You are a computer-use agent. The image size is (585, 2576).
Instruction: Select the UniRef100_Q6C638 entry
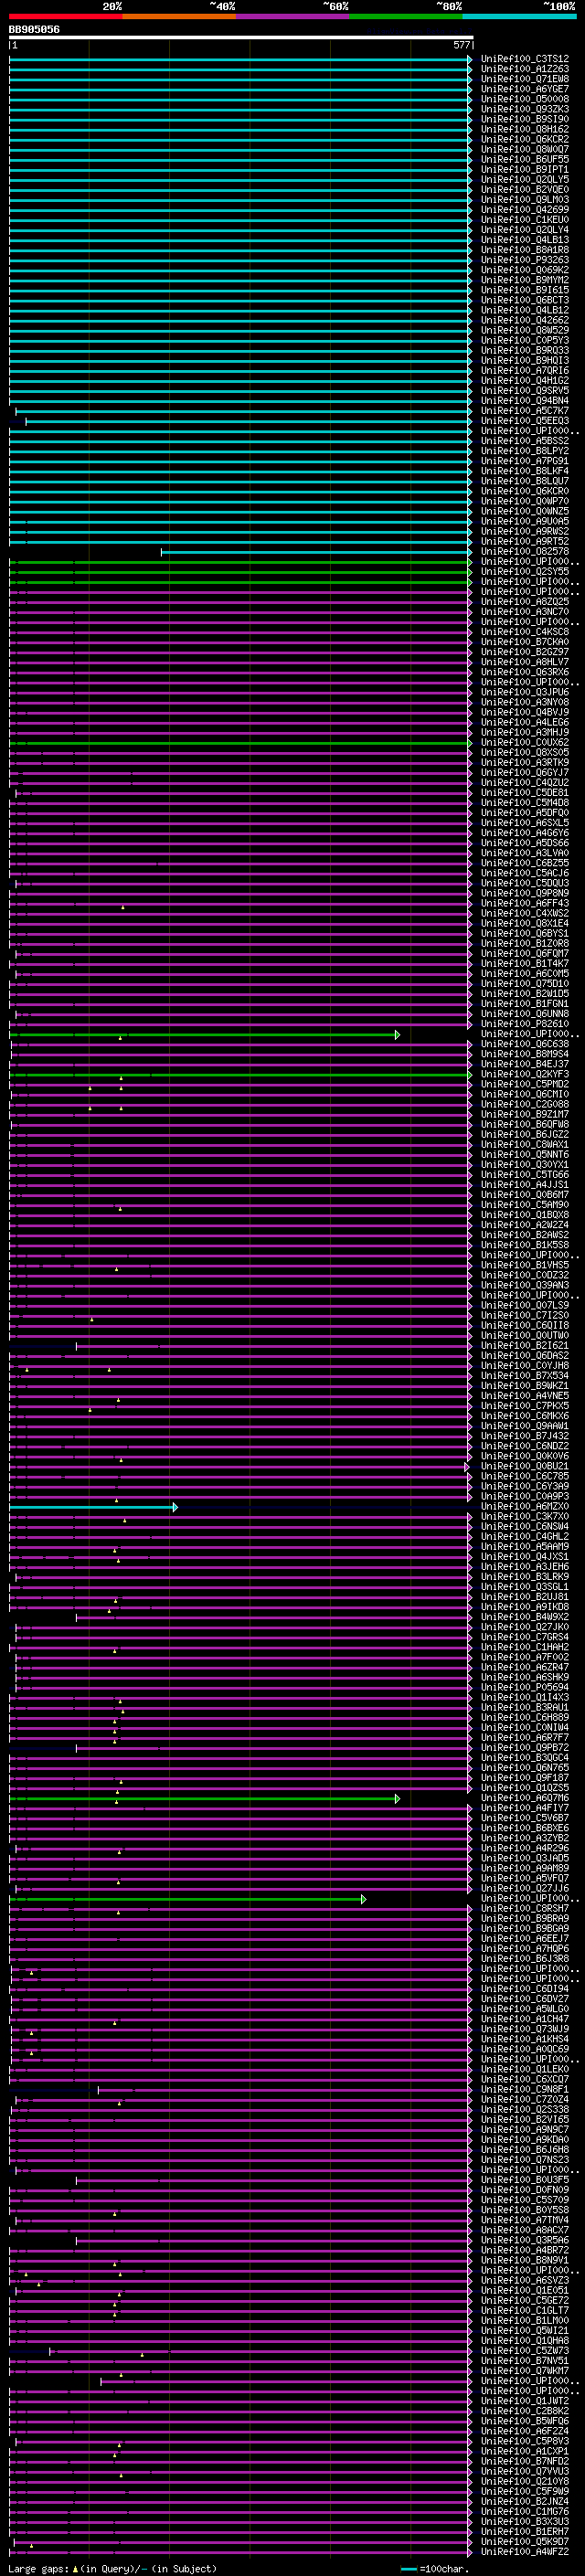point(525,1044)
